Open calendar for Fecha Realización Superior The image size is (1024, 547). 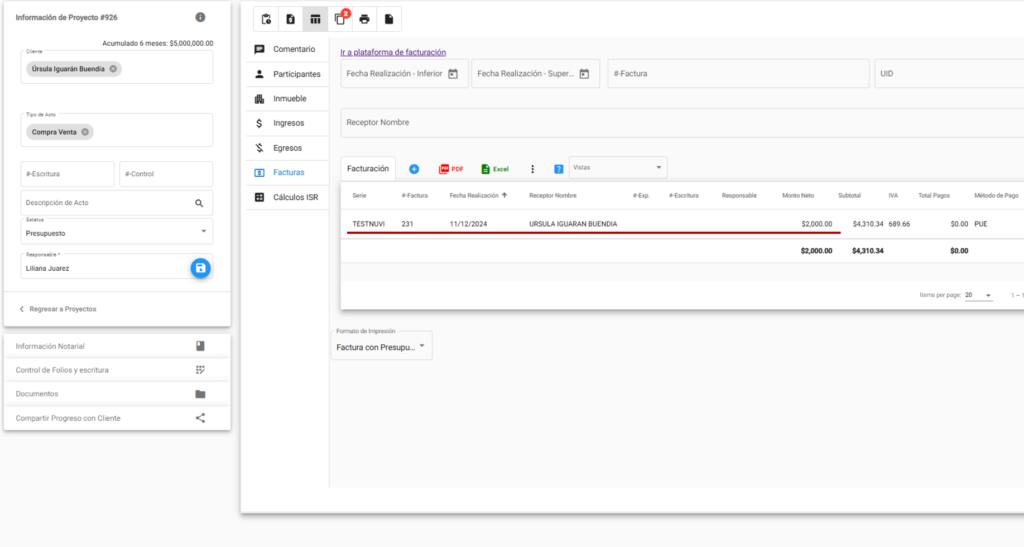584,74
